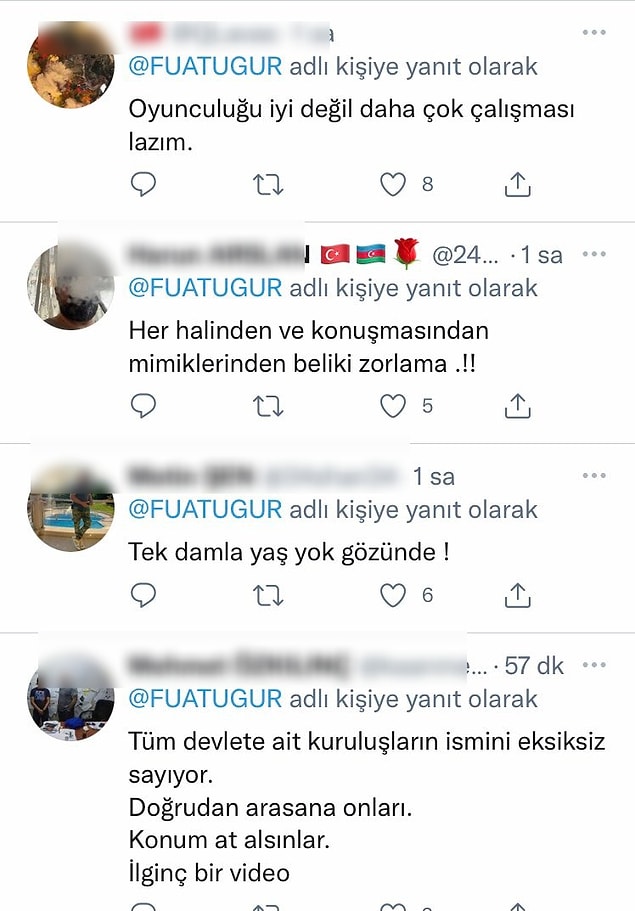This screenshot has height=911, width=635.
Task: Open more options on the 57 dk tweet
Action: 594,665
